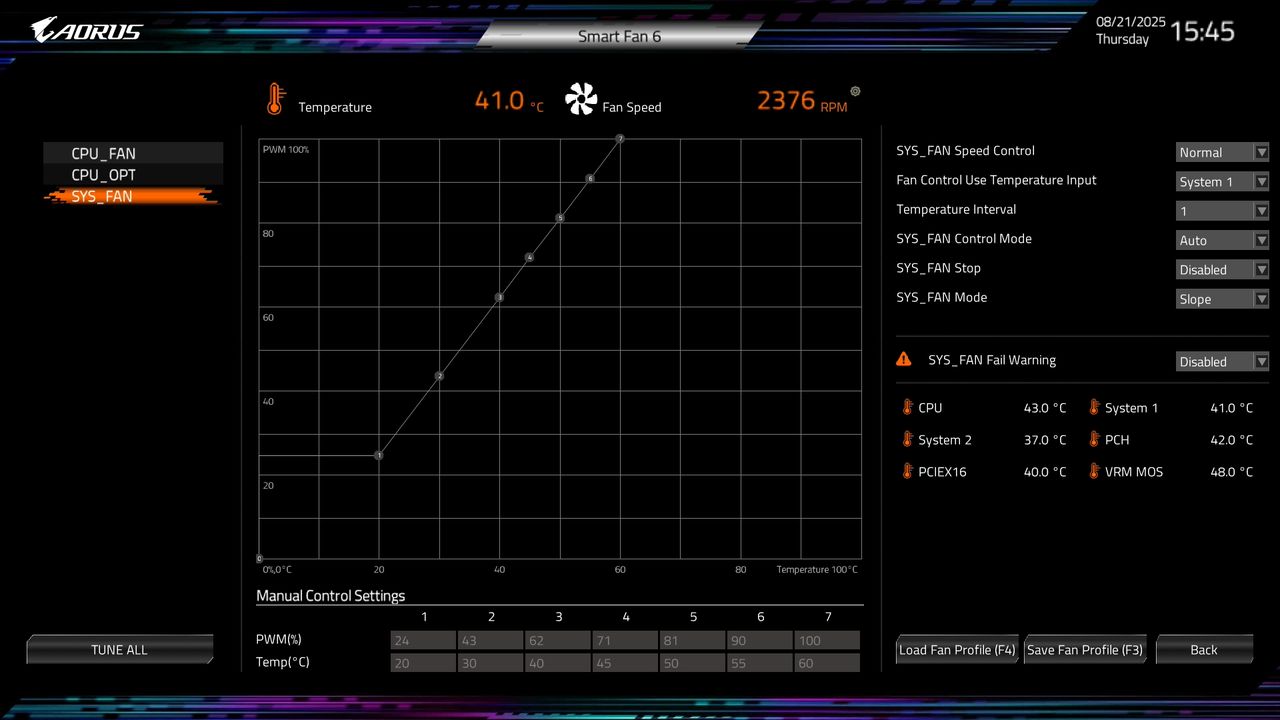Click the warning triangle beside SYS_FAN Fail Warning

click(x=904, y=359)
